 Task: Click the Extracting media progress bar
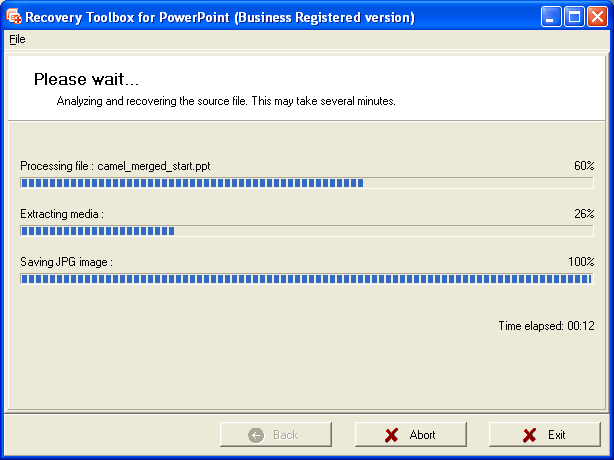307,231
